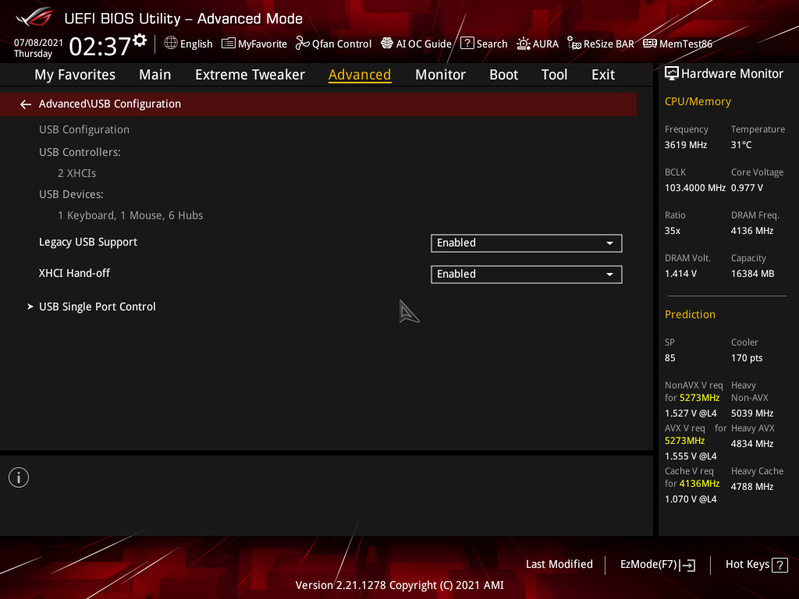Click the ROG logo icon

pos(34,17)
